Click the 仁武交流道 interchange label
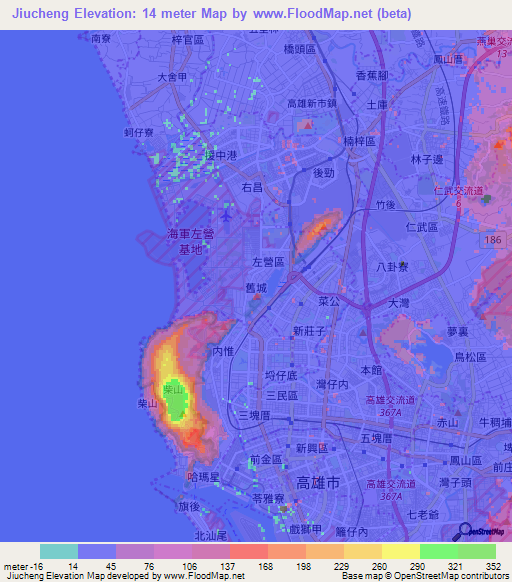This screenshot has width=512, height=582. pyautogui.click(x=459, y=191)
